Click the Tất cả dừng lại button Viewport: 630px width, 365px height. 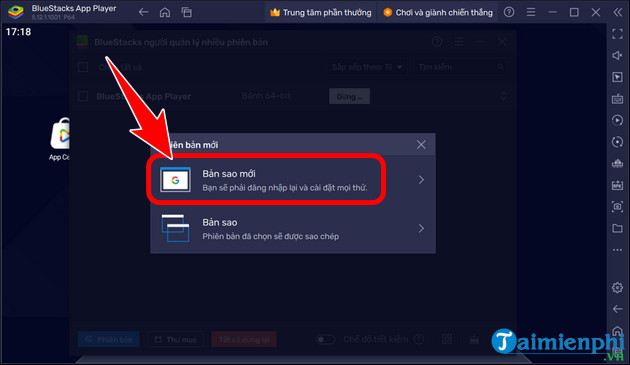pos(244,340)
